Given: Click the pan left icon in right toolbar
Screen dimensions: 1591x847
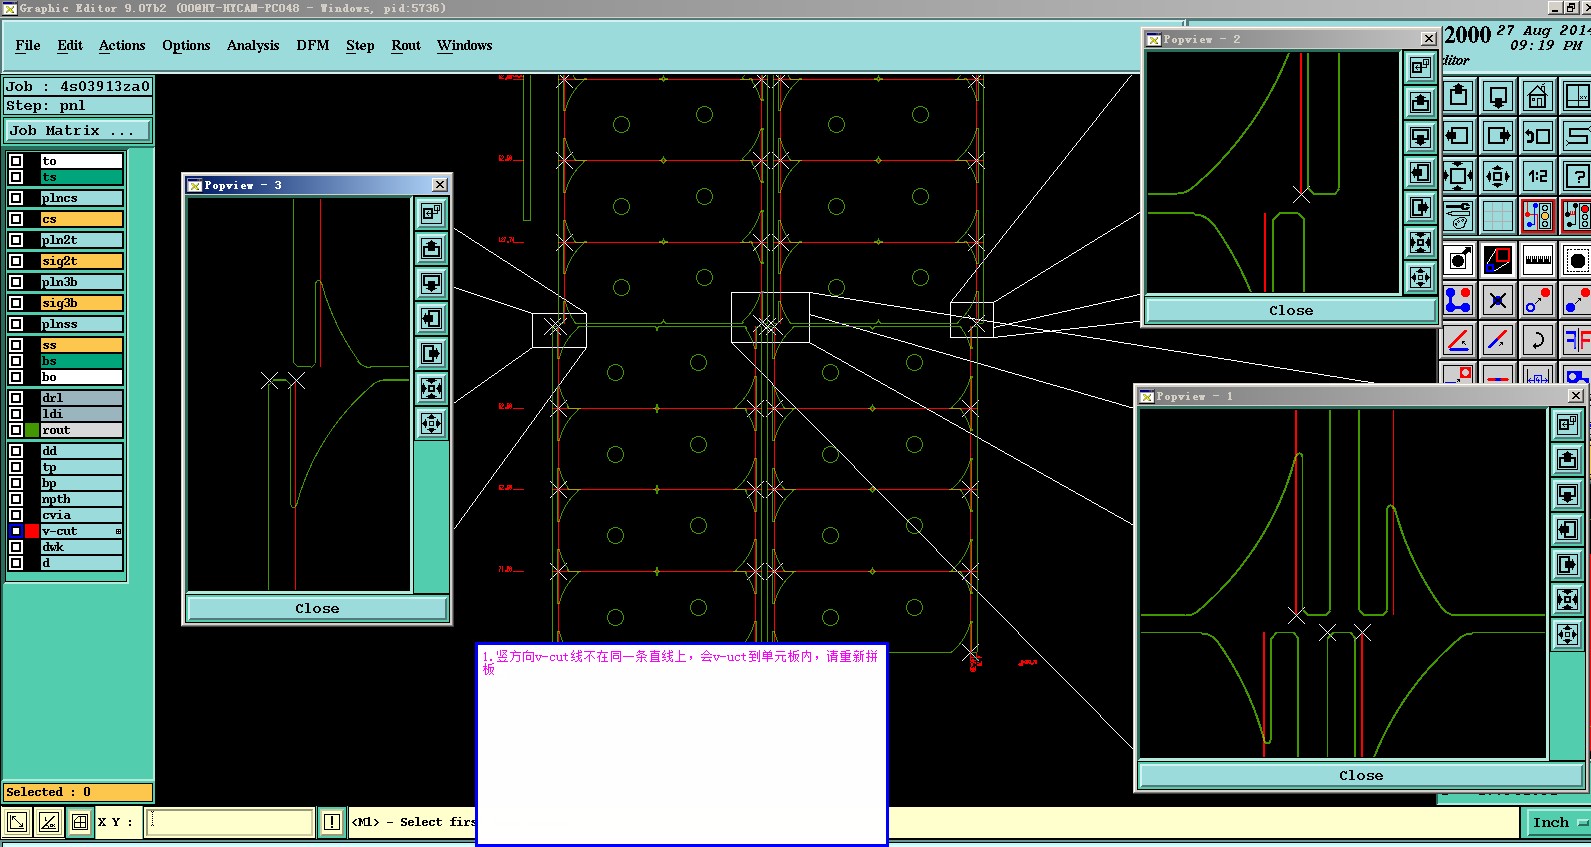Looking at the screenshot, I should (1459, 136).
